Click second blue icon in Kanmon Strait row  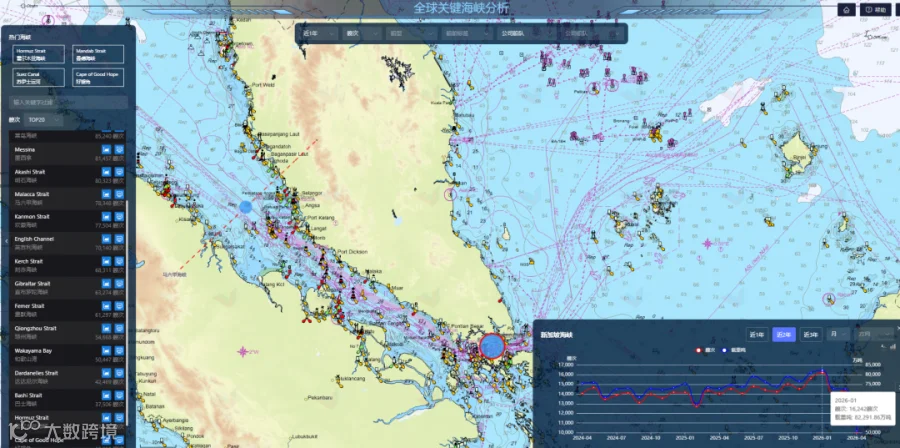(x=119, y=216)
